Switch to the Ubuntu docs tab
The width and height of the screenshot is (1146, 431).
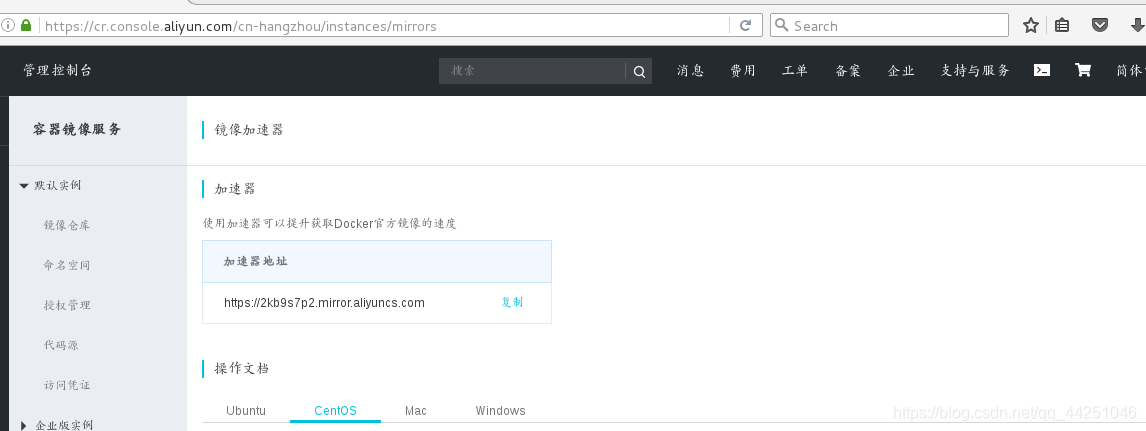pyautogui.click(x=246, y=411)
